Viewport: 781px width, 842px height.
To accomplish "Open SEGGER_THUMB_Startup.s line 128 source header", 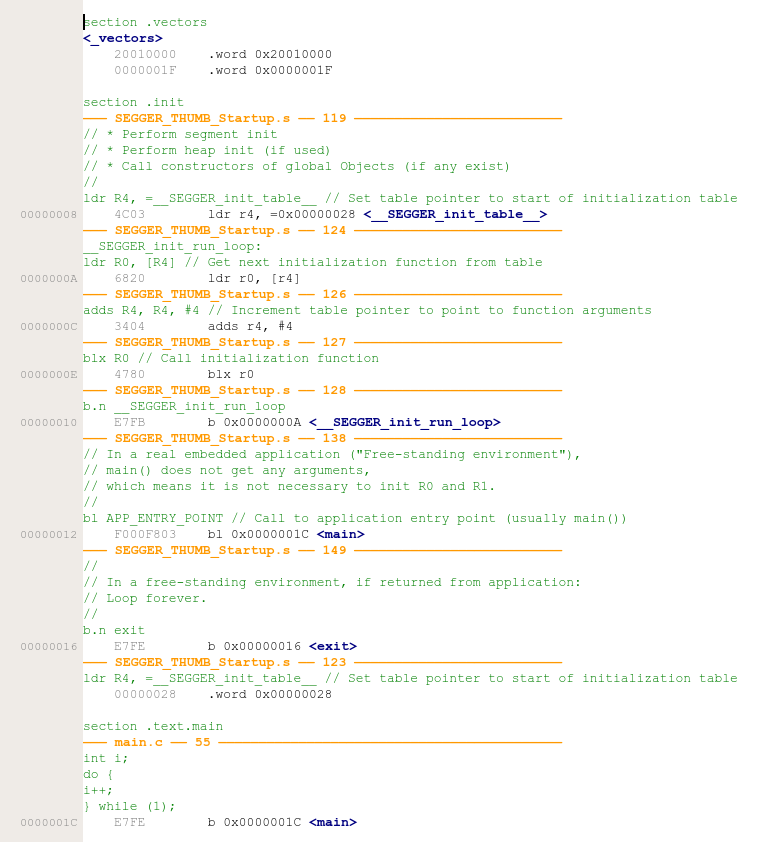I will (x=322, y=390).
